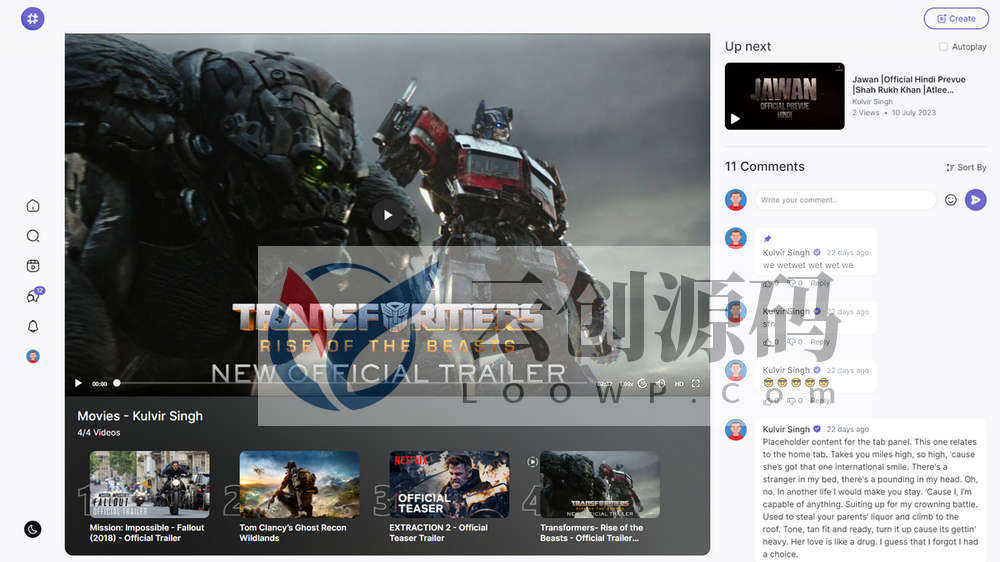Open the profile avatar in sidebar
This screenshot has height=562, width=1000.
[33, 356]
